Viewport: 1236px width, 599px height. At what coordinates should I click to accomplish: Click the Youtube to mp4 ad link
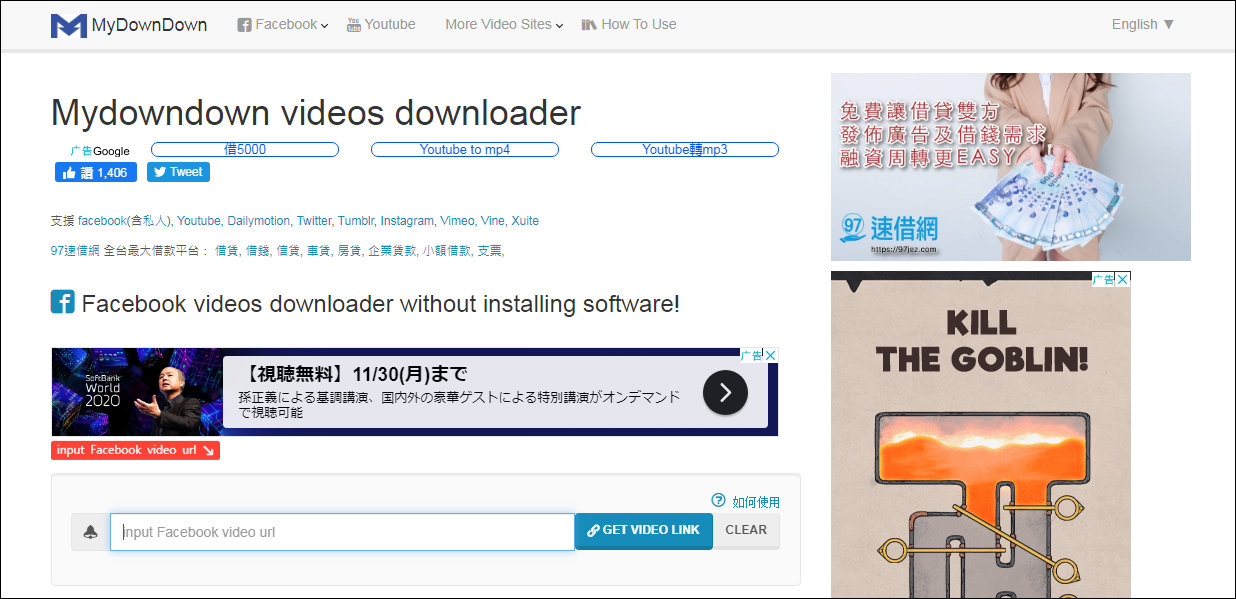[x=465, y=150]
